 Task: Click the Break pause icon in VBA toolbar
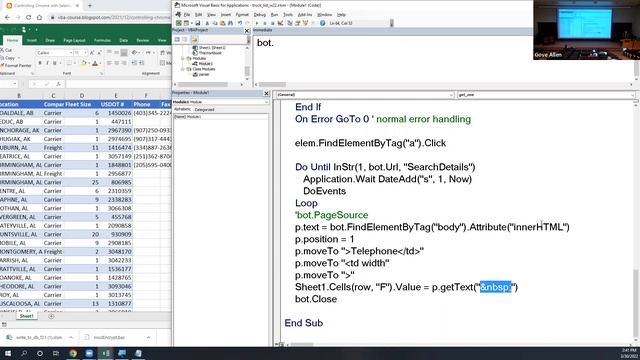pyautogui.click(x=265, y=23)
